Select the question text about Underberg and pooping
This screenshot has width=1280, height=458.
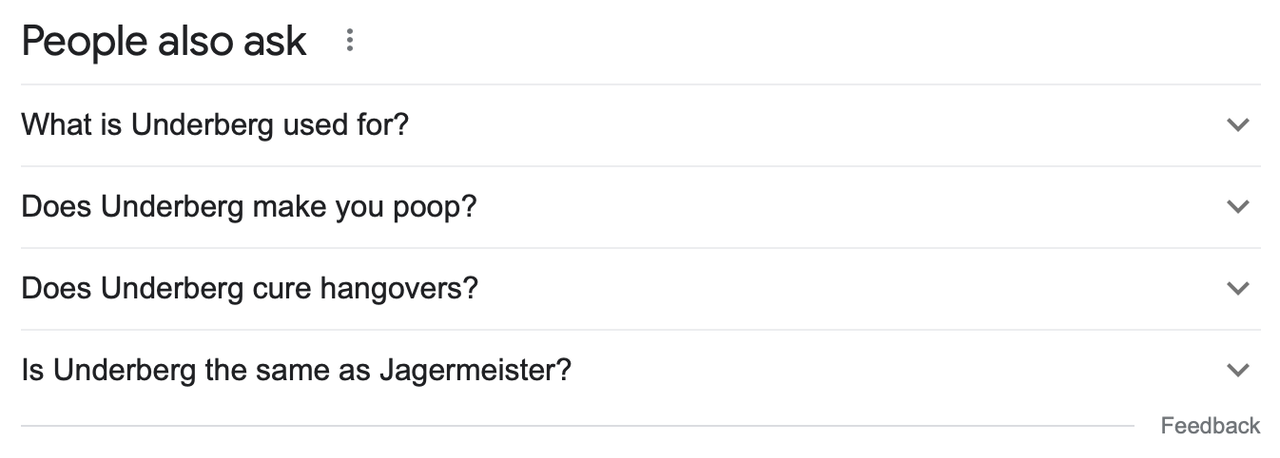coord(249,207)
